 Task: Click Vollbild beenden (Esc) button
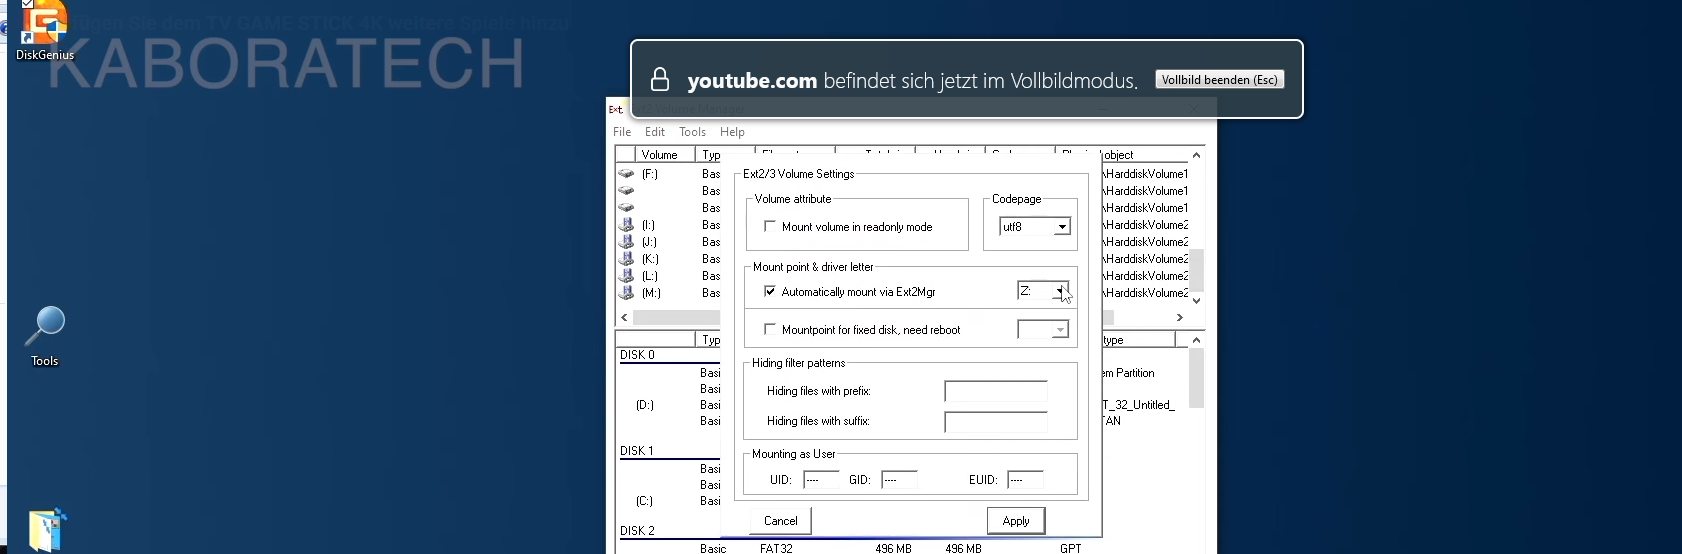(x=1220, y=80)
